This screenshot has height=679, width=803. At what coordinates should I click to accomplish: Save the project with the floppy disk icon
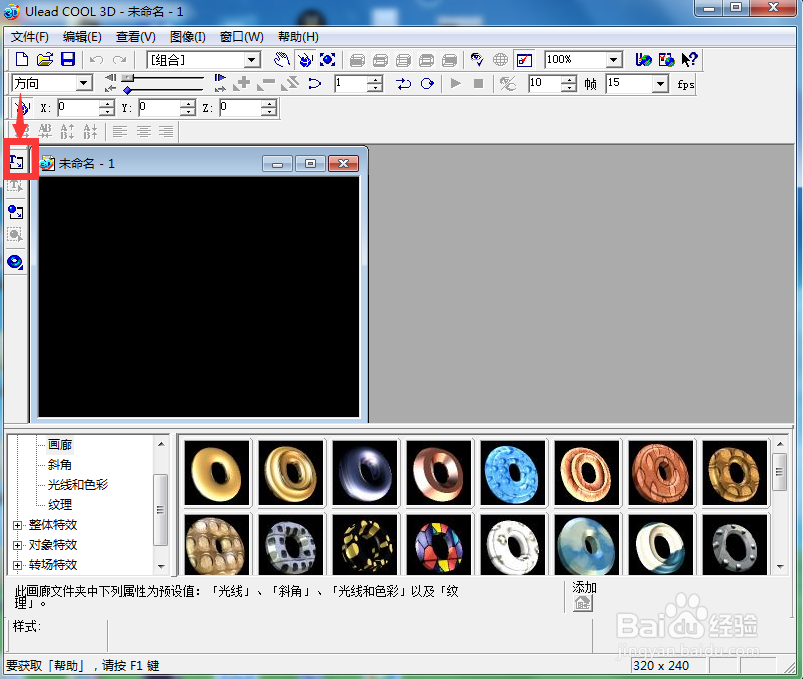pyautogui.click(x=68, y=60)
